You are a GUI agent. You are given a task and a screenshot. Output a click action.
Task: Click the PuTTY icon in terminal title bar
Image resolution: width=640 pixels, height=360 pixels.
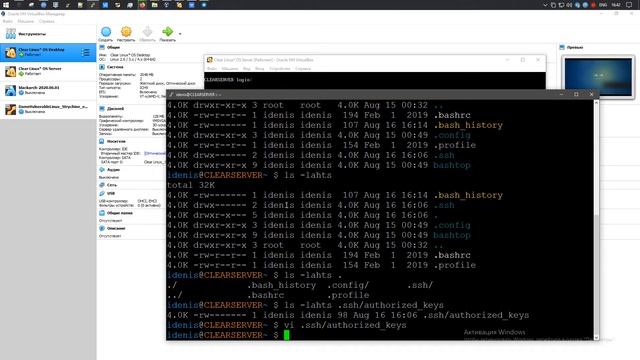171,94
